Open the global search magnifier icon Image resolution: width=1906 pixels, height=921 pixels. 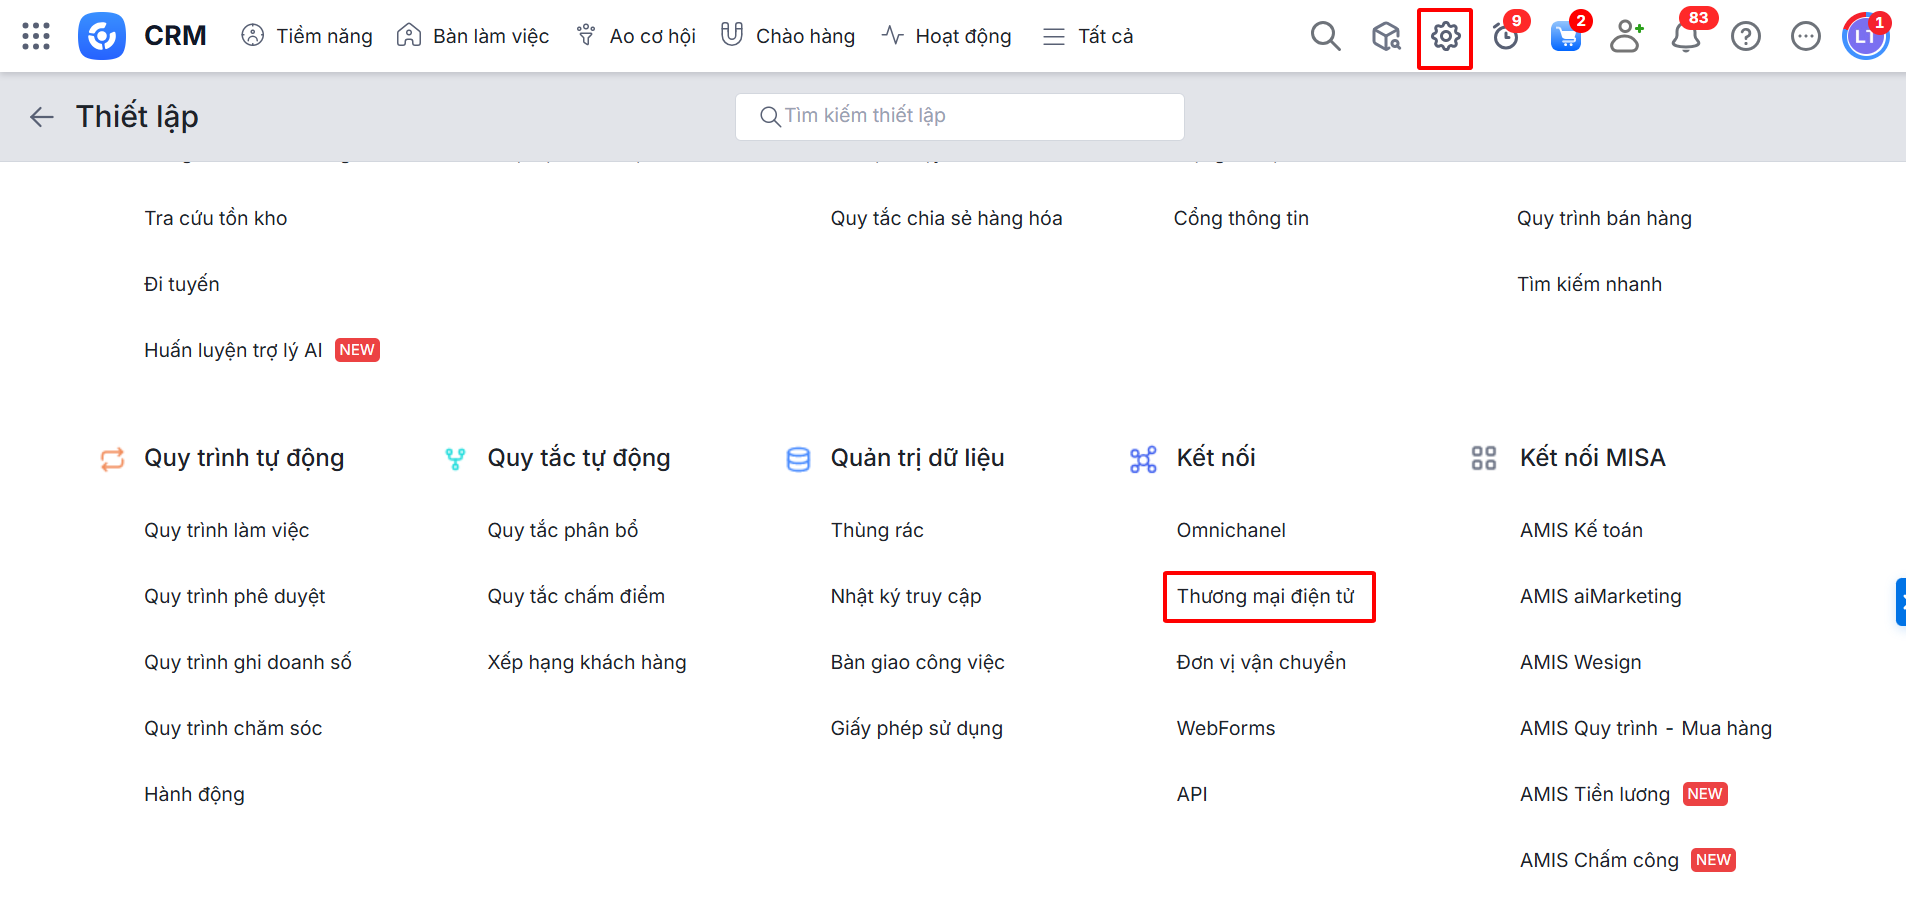click(1325, 36)
